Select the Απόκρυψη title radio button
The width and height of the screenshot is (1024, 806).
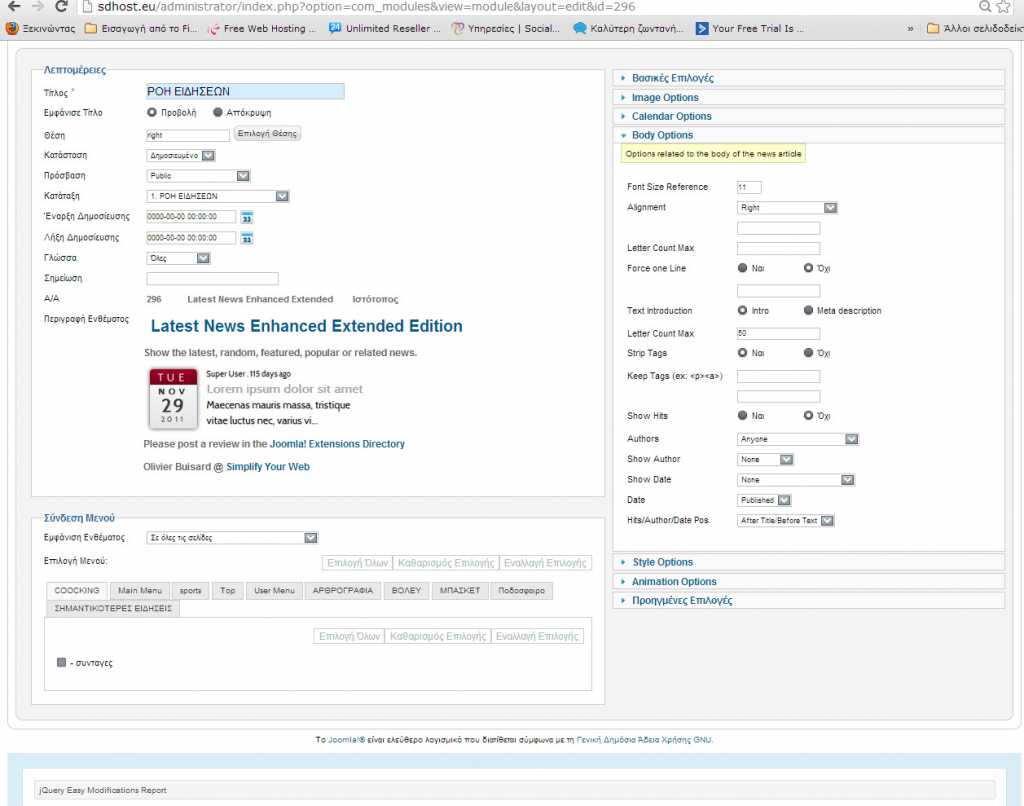(x=218, y=113)
